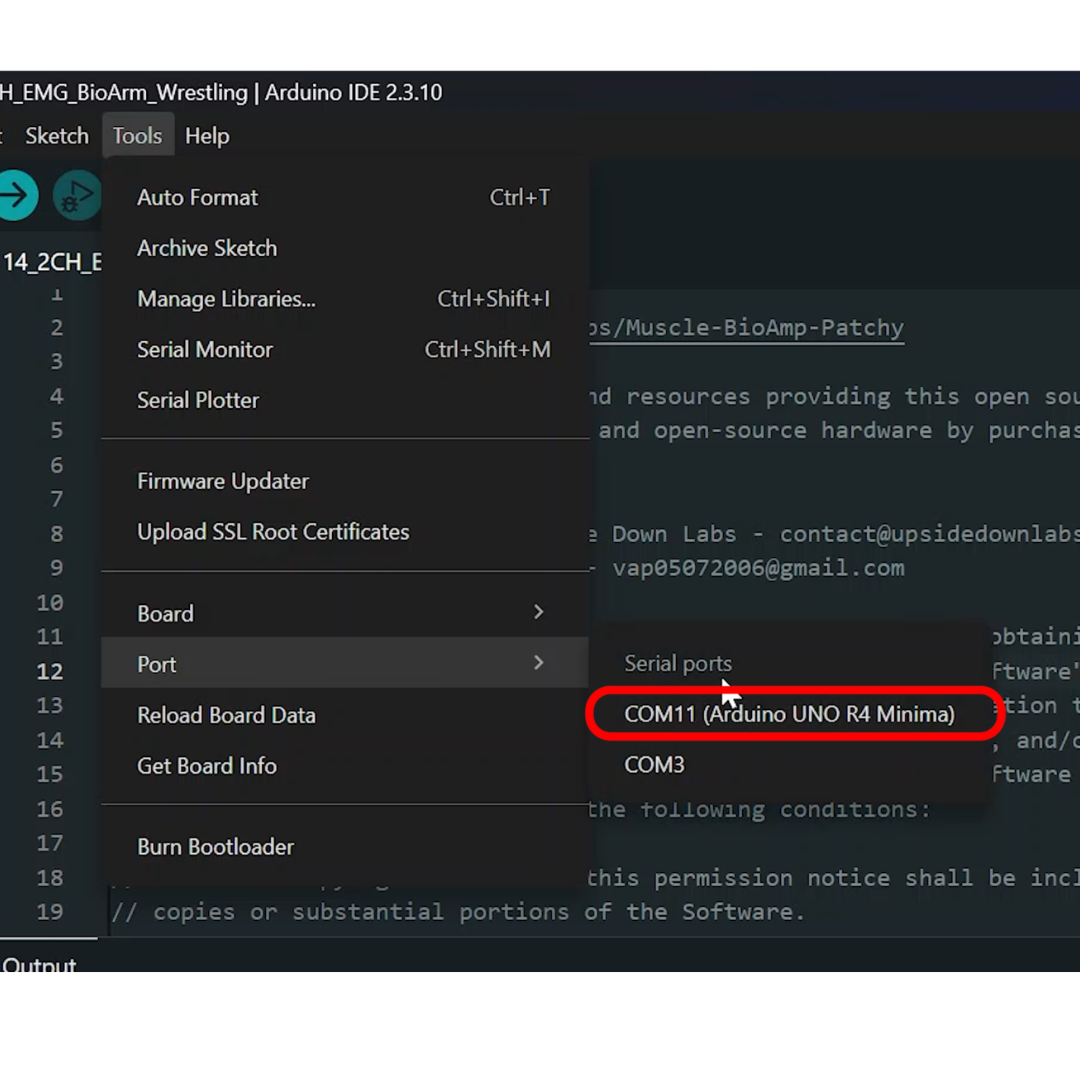The height and width of the screenshot is (1080, 1080).
Task: Click the Upload arrow button
Action: coord(17,196)
